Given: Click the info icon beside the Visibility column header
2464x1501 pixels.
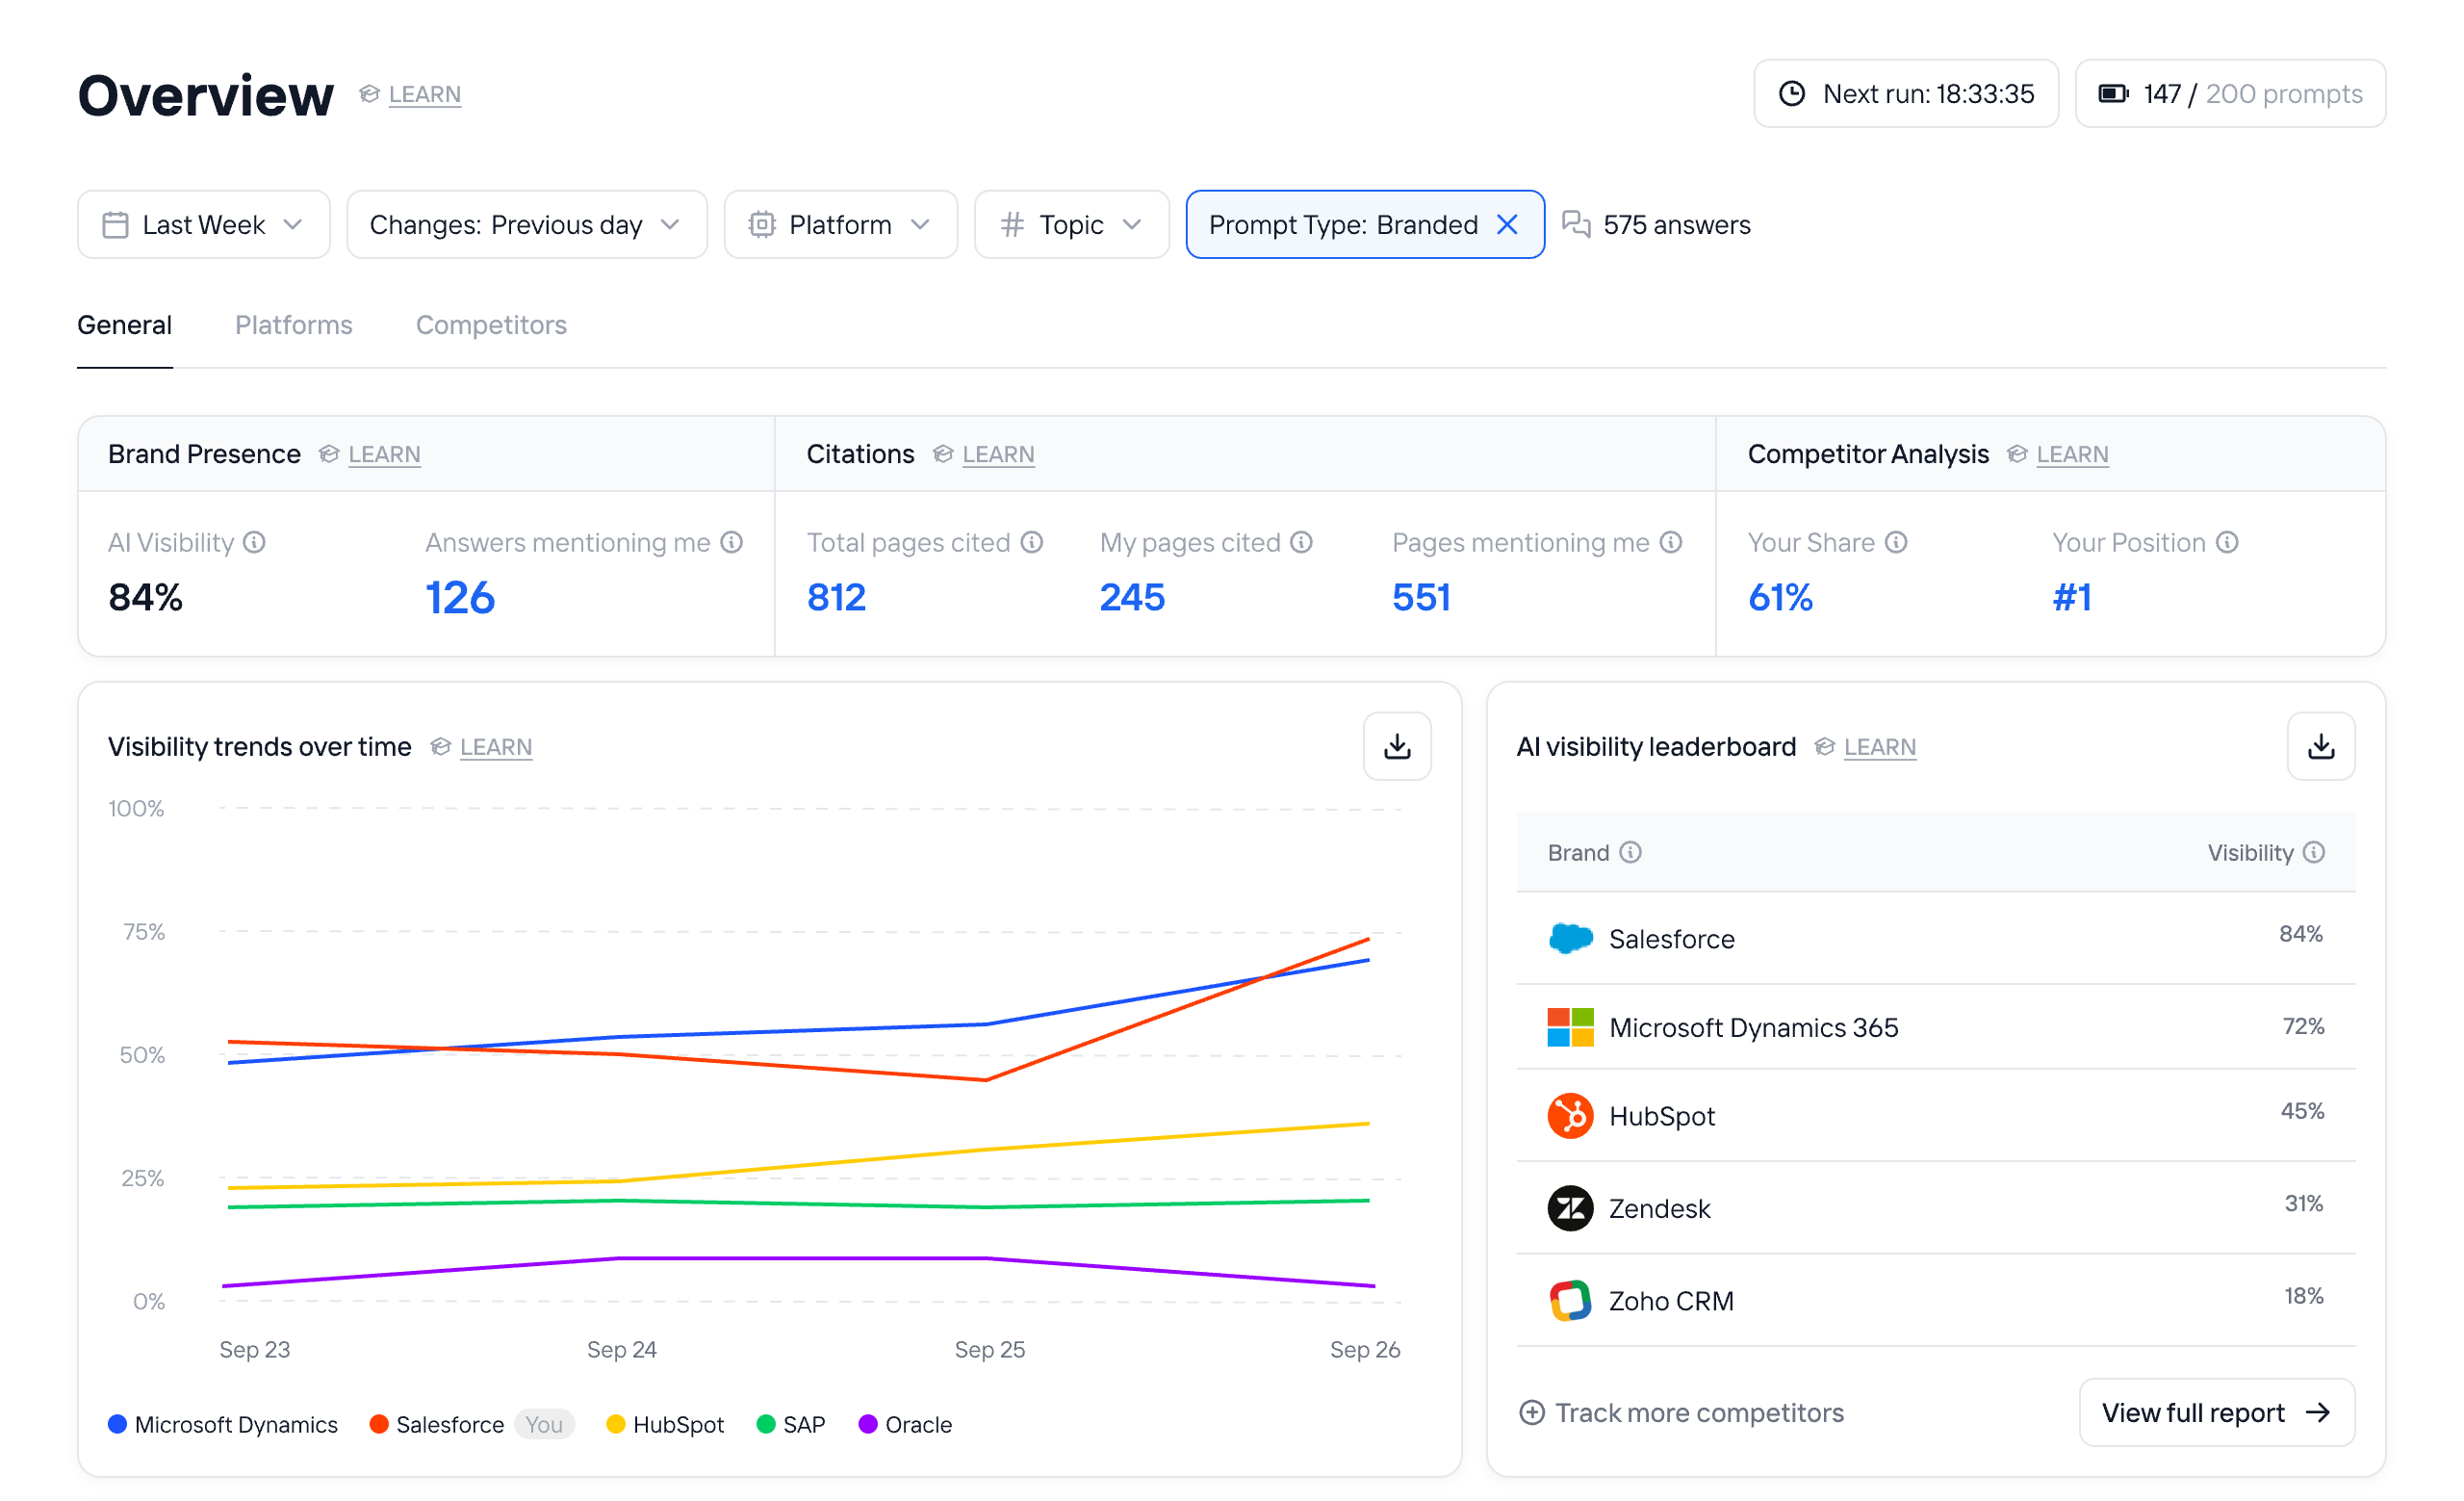Looking at the screenshot, I should click(2314, 852).
